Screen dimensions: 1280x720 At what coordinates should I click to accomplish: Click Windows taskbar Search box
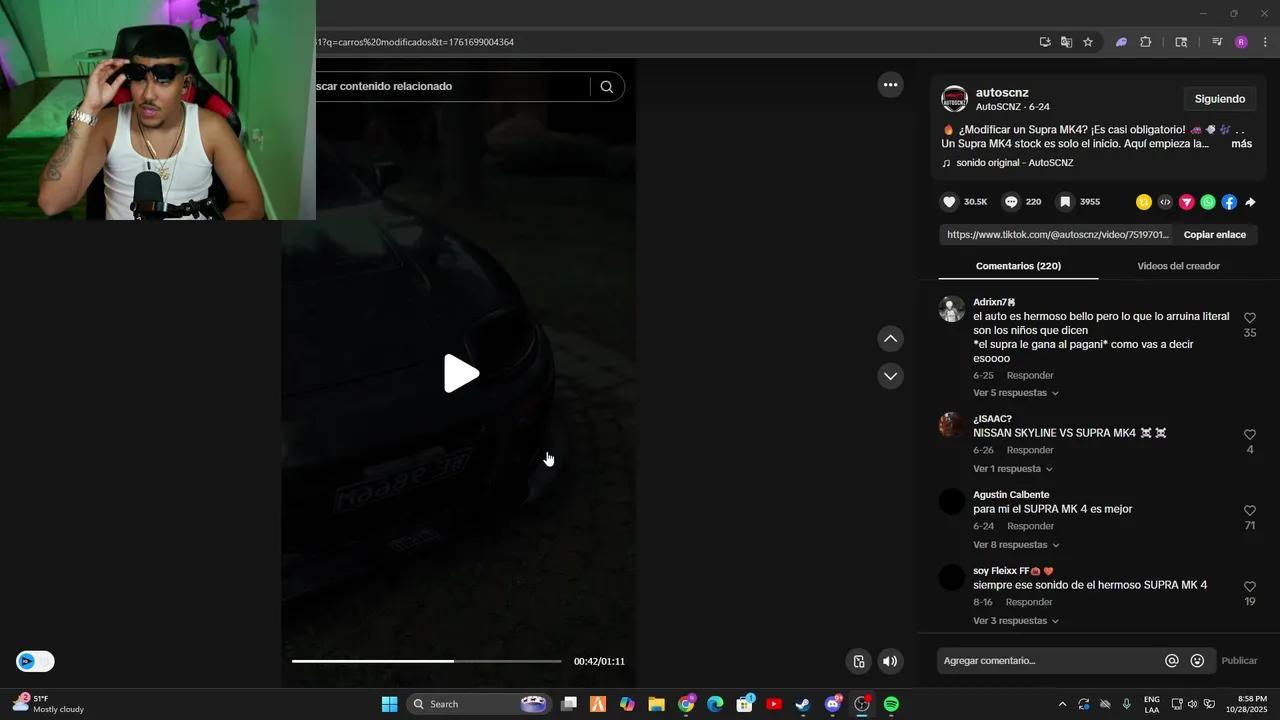[x=478, y=704]
